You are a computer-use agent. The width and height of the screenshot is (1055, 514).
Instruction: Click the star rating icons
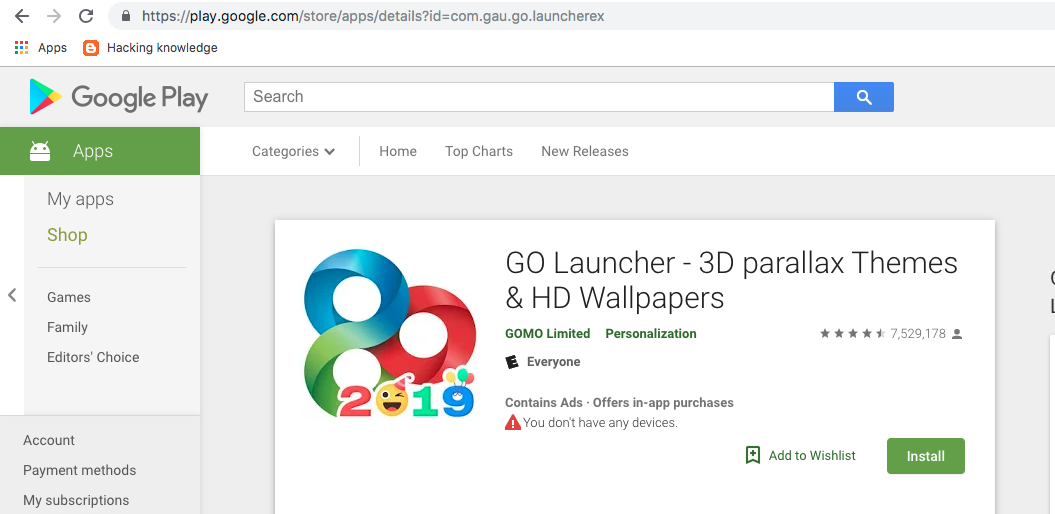[852, 334]
